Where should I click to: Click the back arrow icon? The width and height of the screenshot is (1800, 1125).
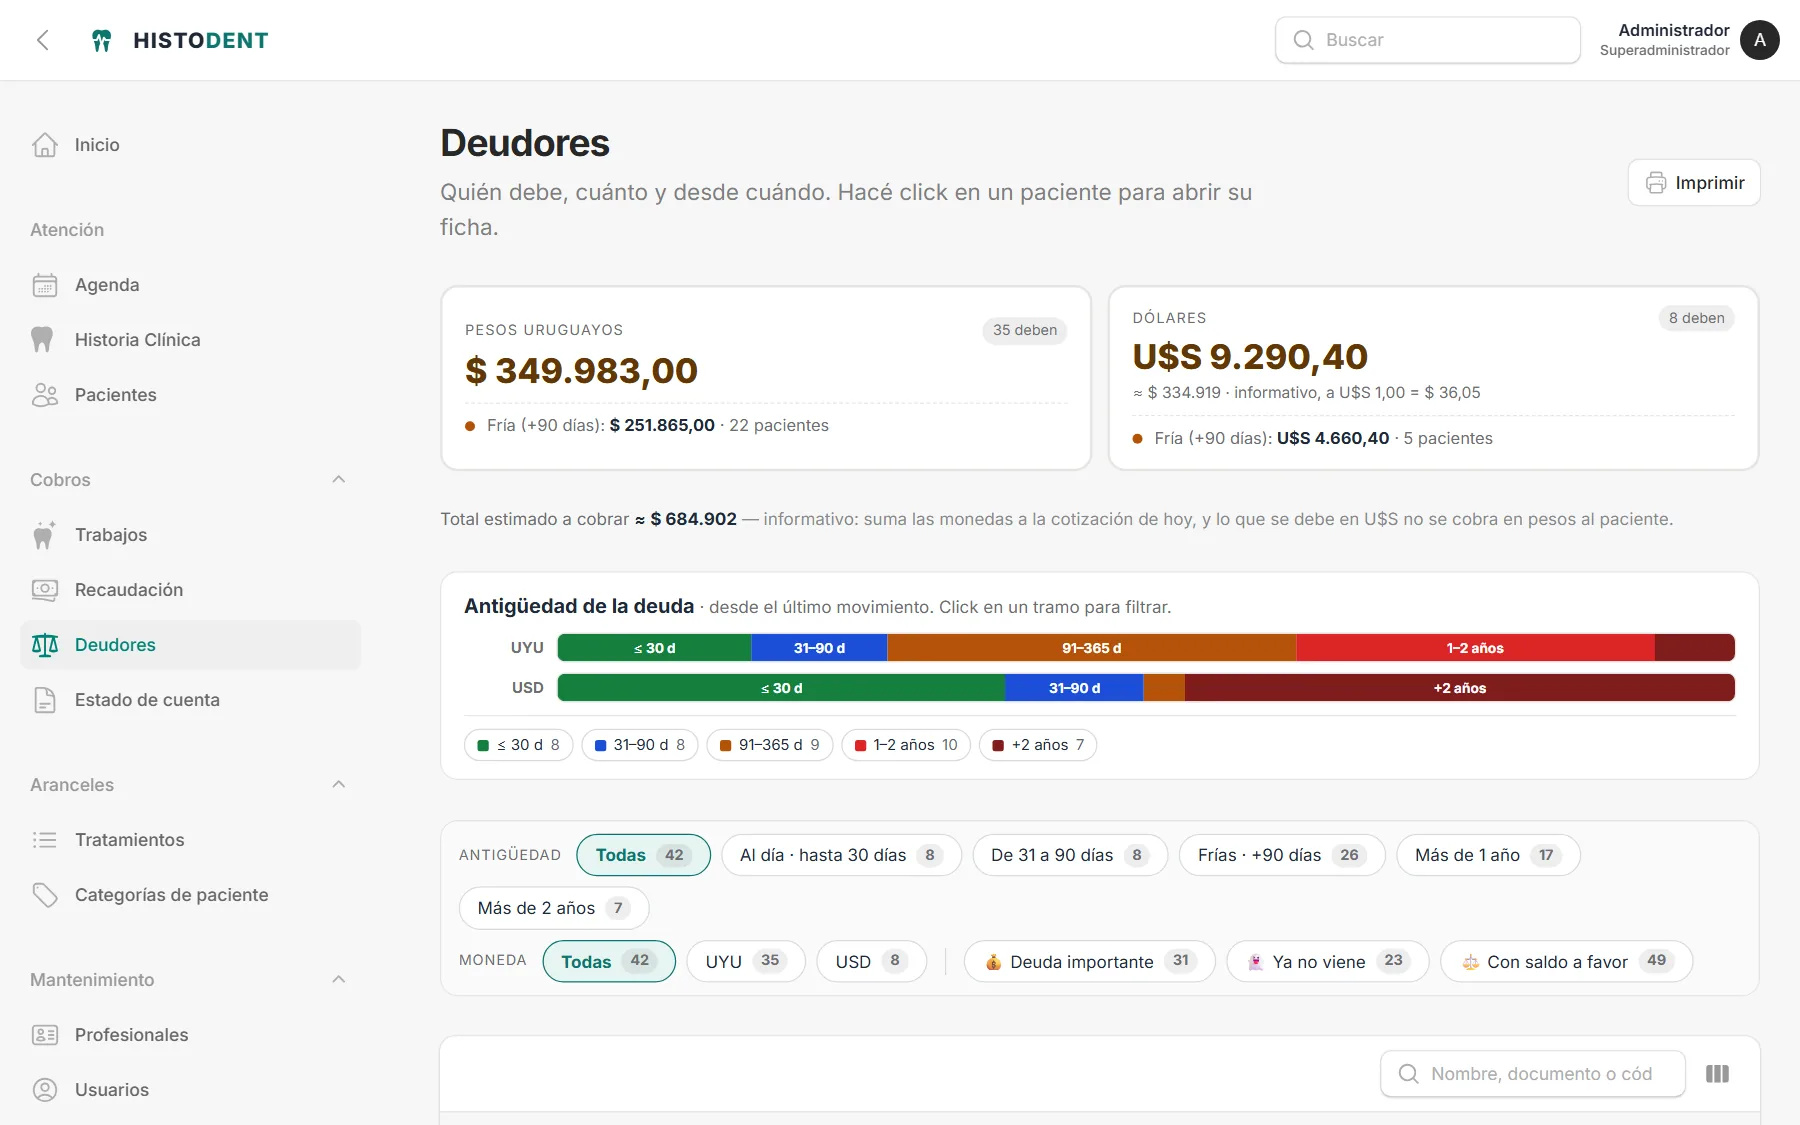43,40
